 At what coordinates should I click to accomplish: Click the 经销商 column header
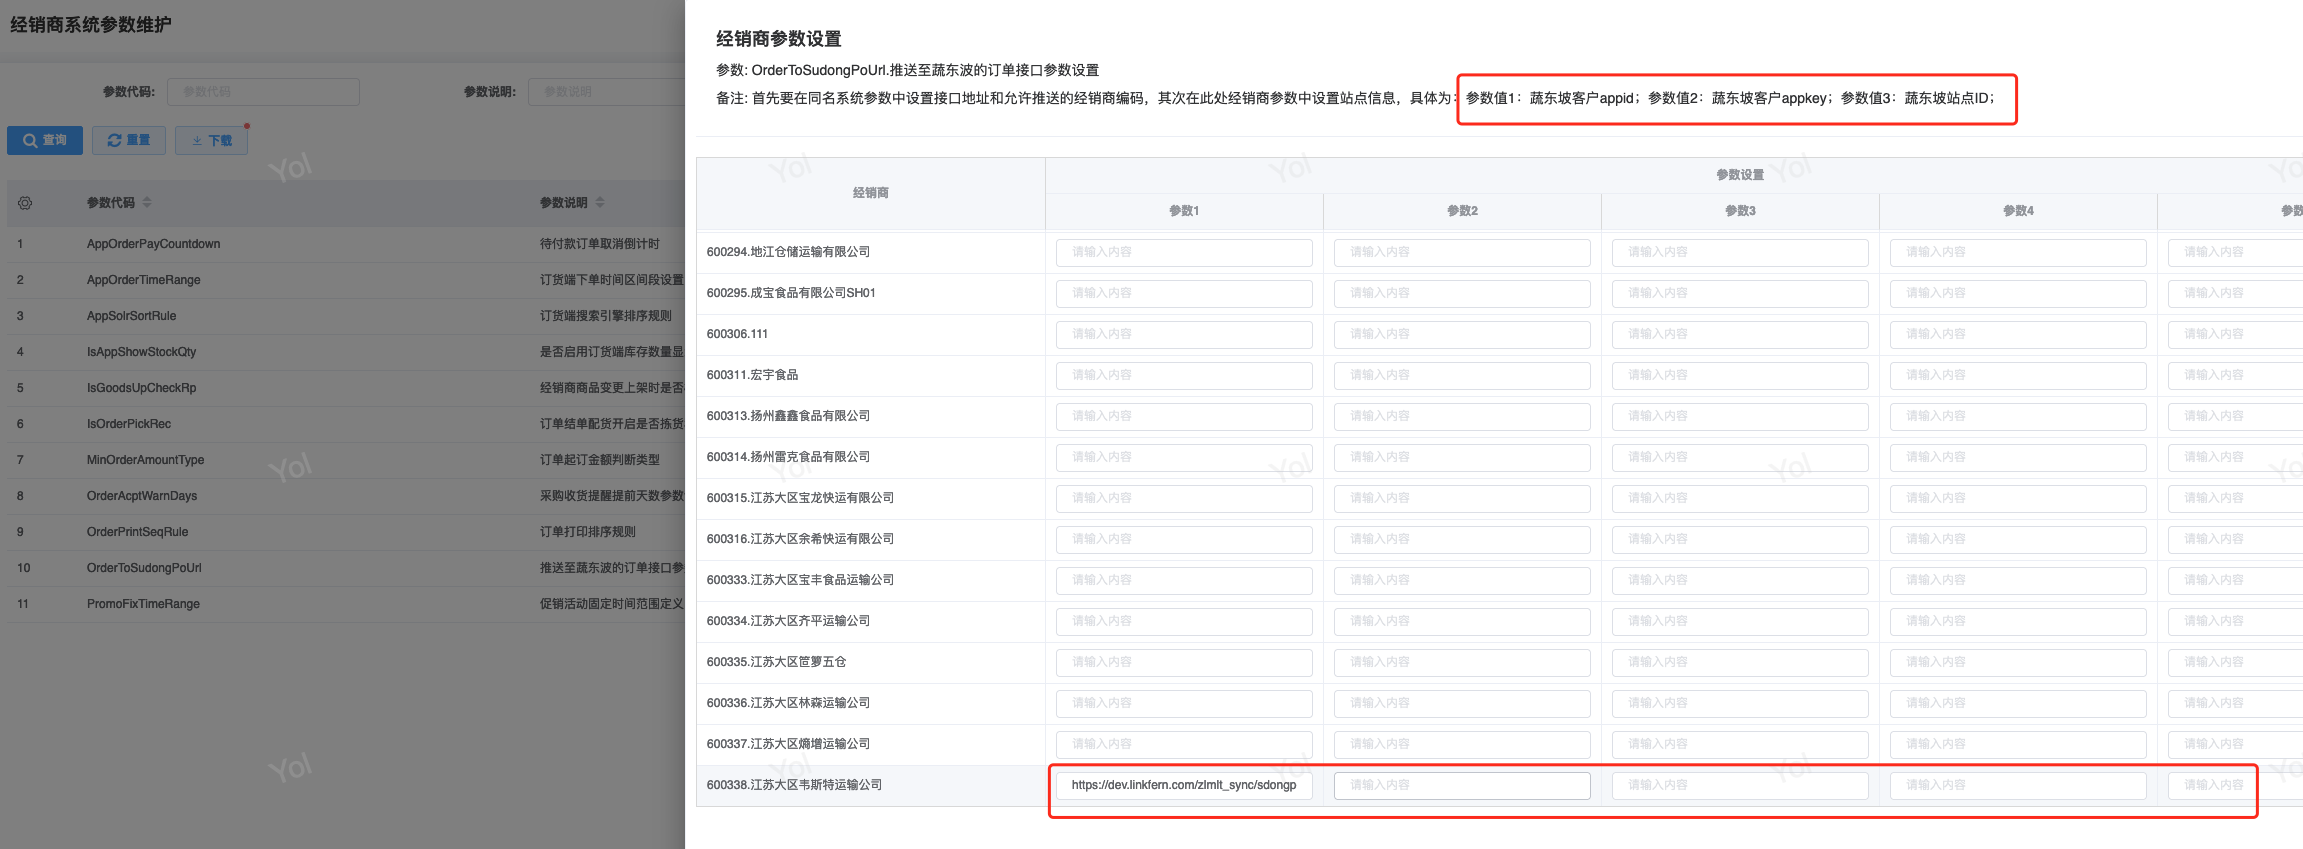pos(871,193)
